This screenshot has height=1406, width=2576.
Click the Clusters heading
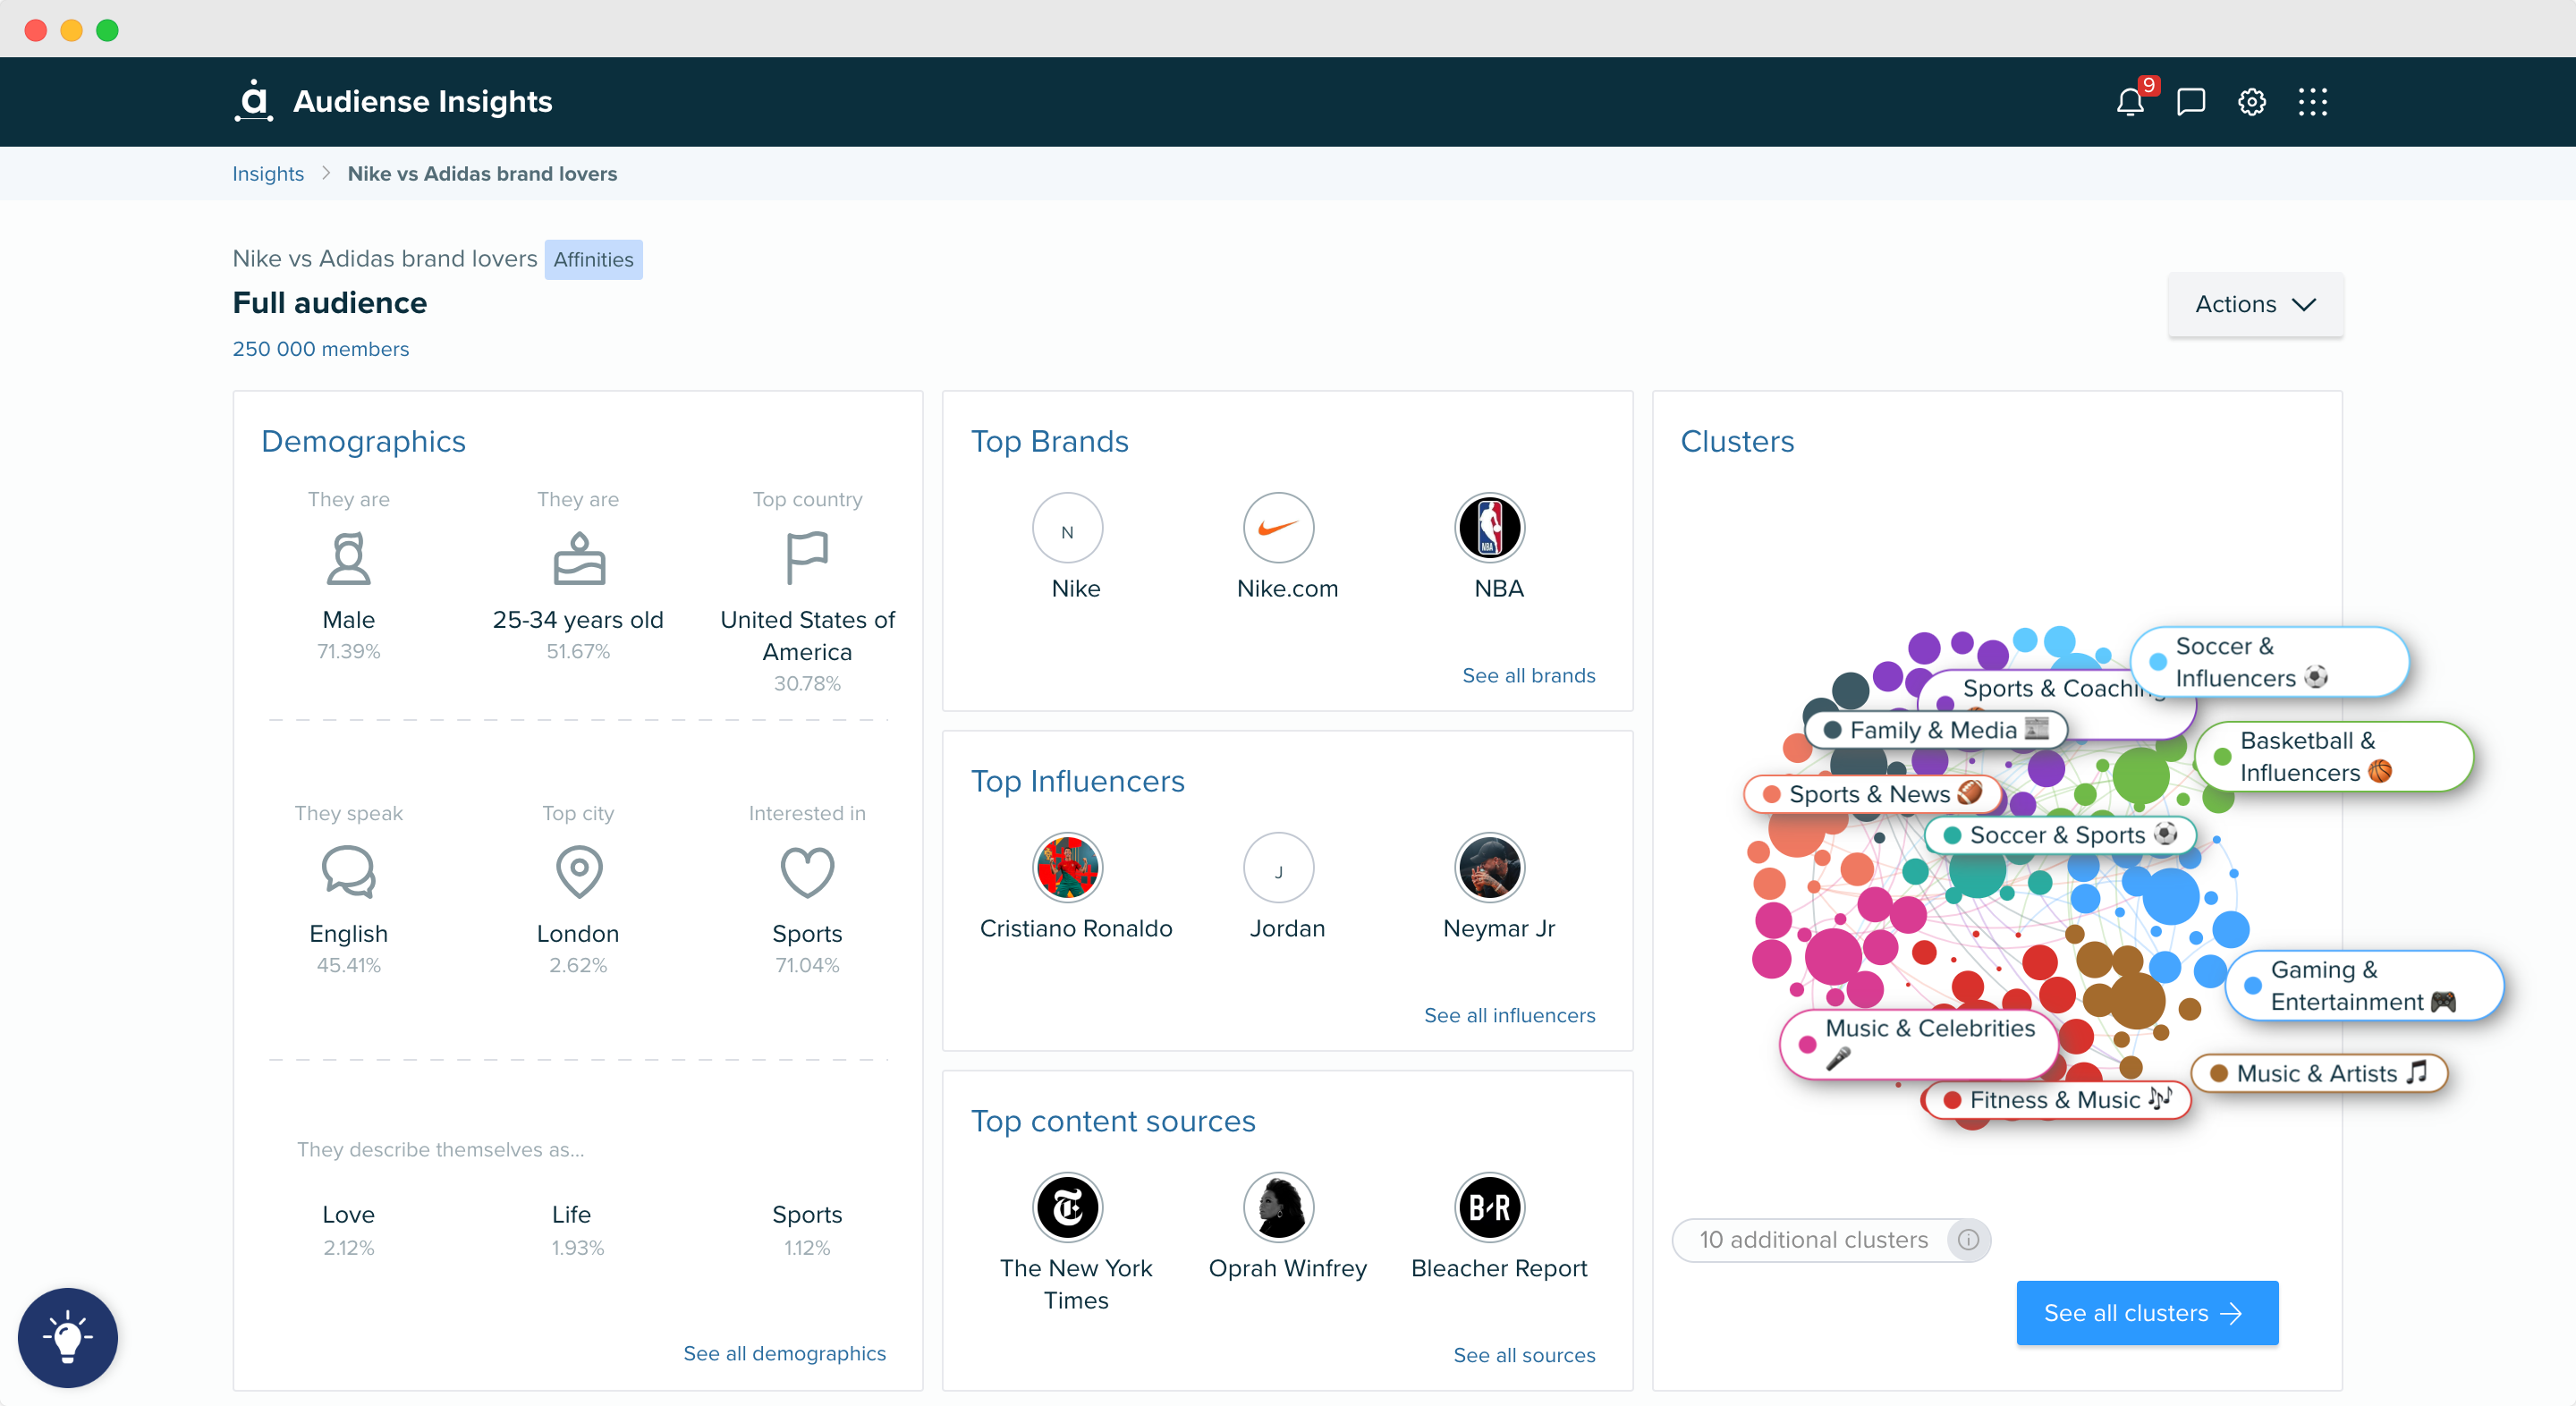click(x=1736, y=442)
